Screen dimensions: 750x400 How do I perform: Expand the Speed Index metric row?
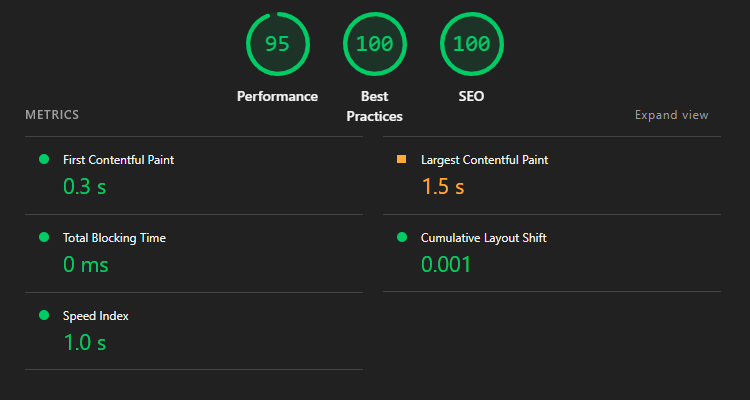[194, 331]
